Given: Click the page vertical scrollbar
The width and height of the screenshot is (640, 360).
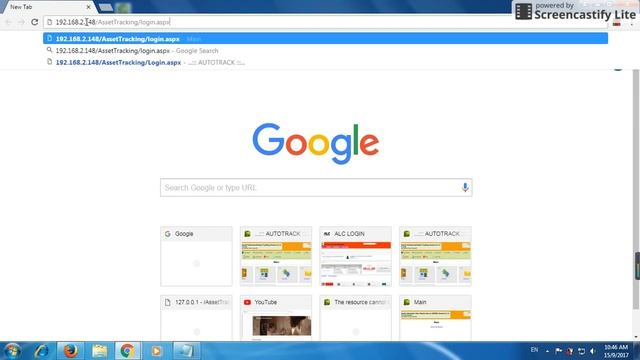Looking at the screenshot, I should pyautogui.click(x=636, y=190).
